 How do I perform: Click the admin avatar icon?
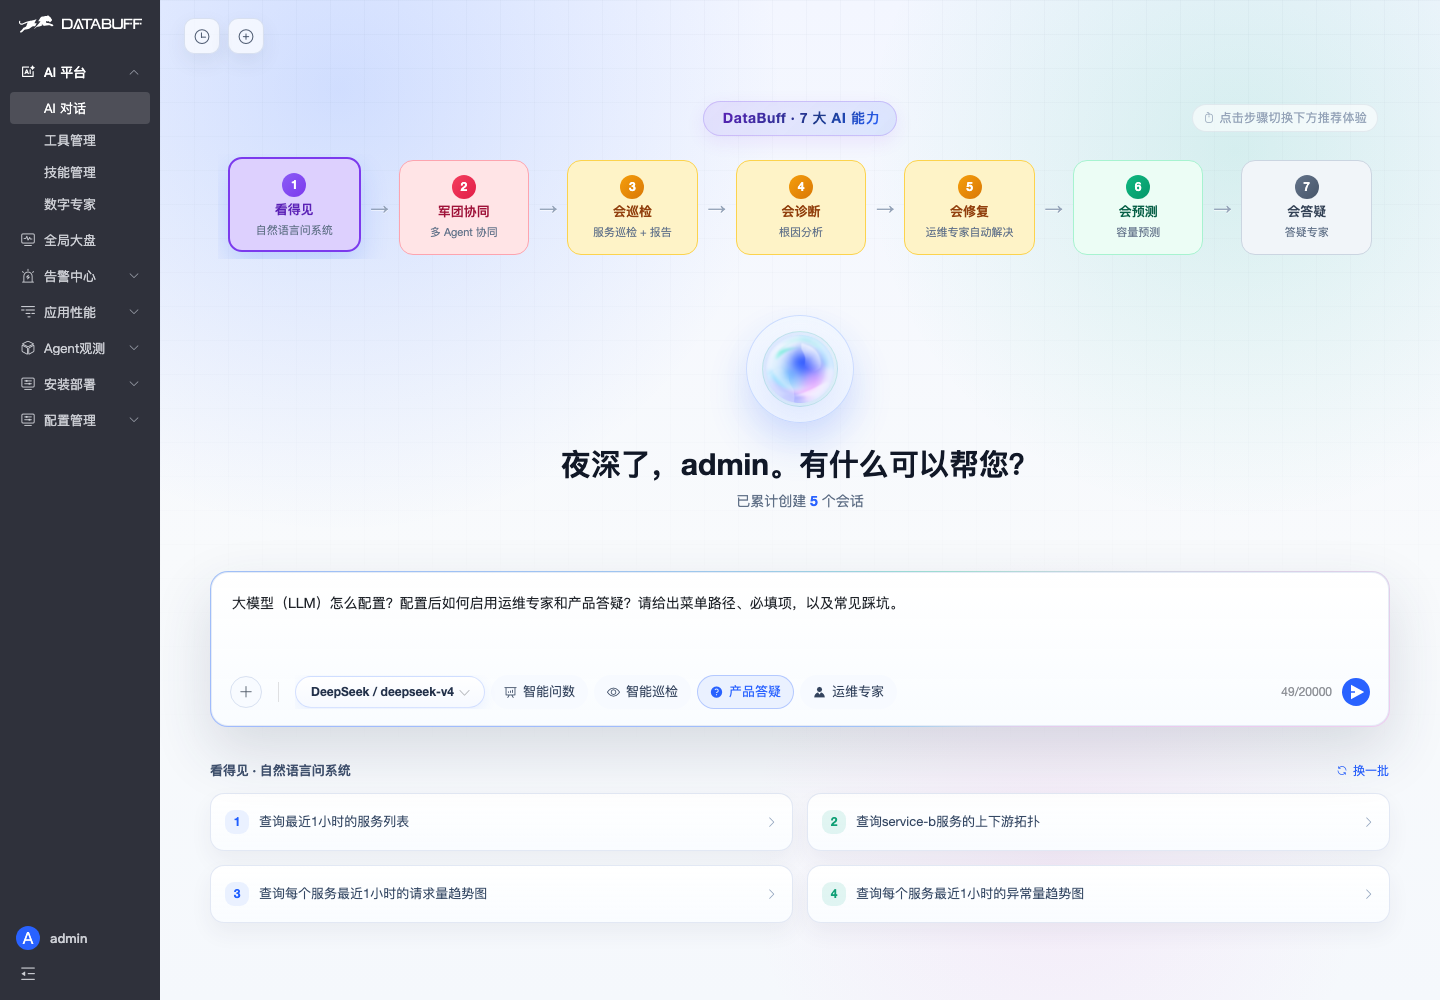pyautogui.click(x=28, y=938)
